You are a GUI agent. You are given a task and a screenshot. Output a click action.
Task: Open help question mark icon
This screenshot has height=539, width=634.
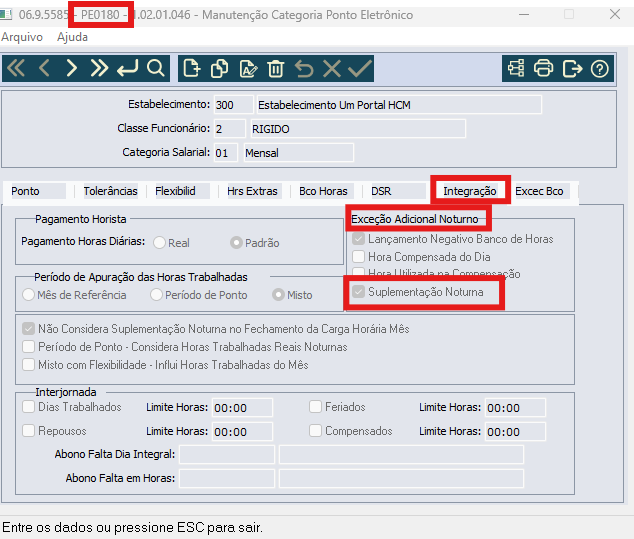pyautogui.click(x=599, y=68)
